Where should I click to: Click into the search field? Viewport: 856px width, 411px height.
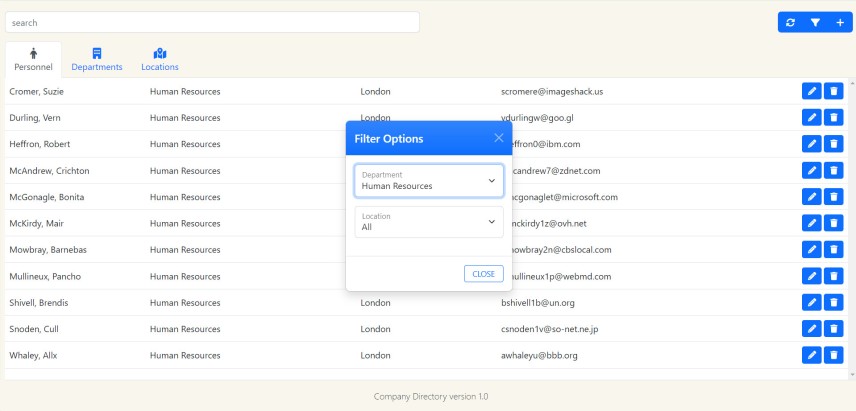212,22
